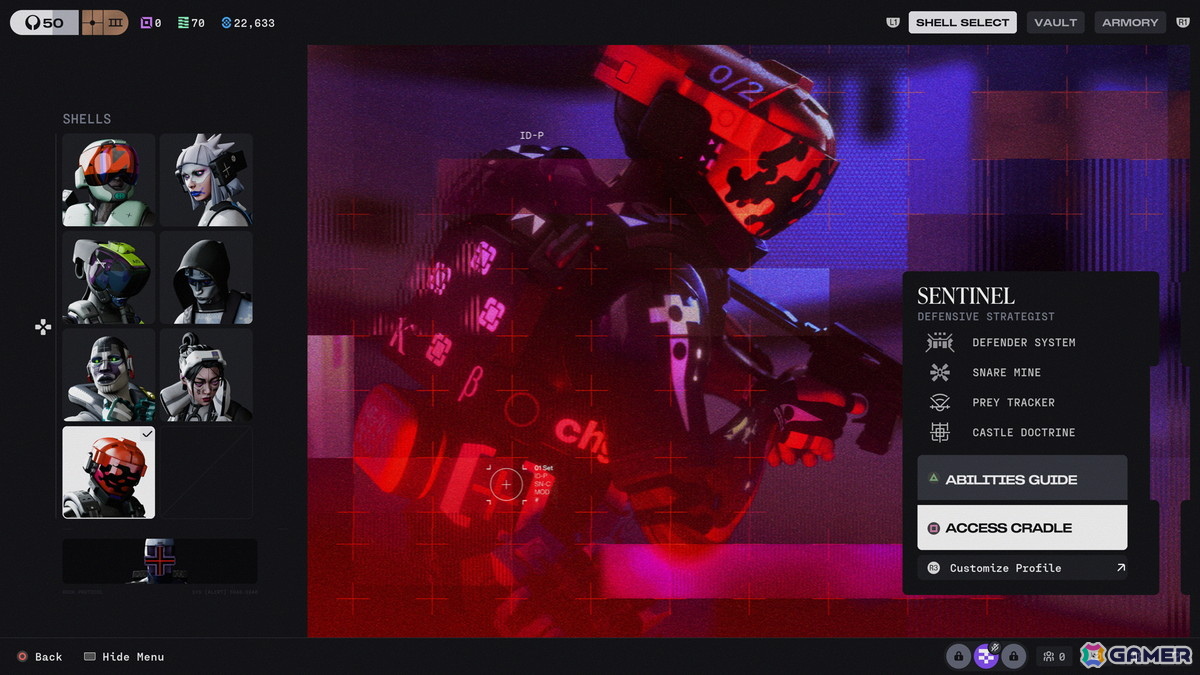Click the player level 50 badge
Image resolution: width=1200 pixels, height=675 pixels.
(44, 22)
